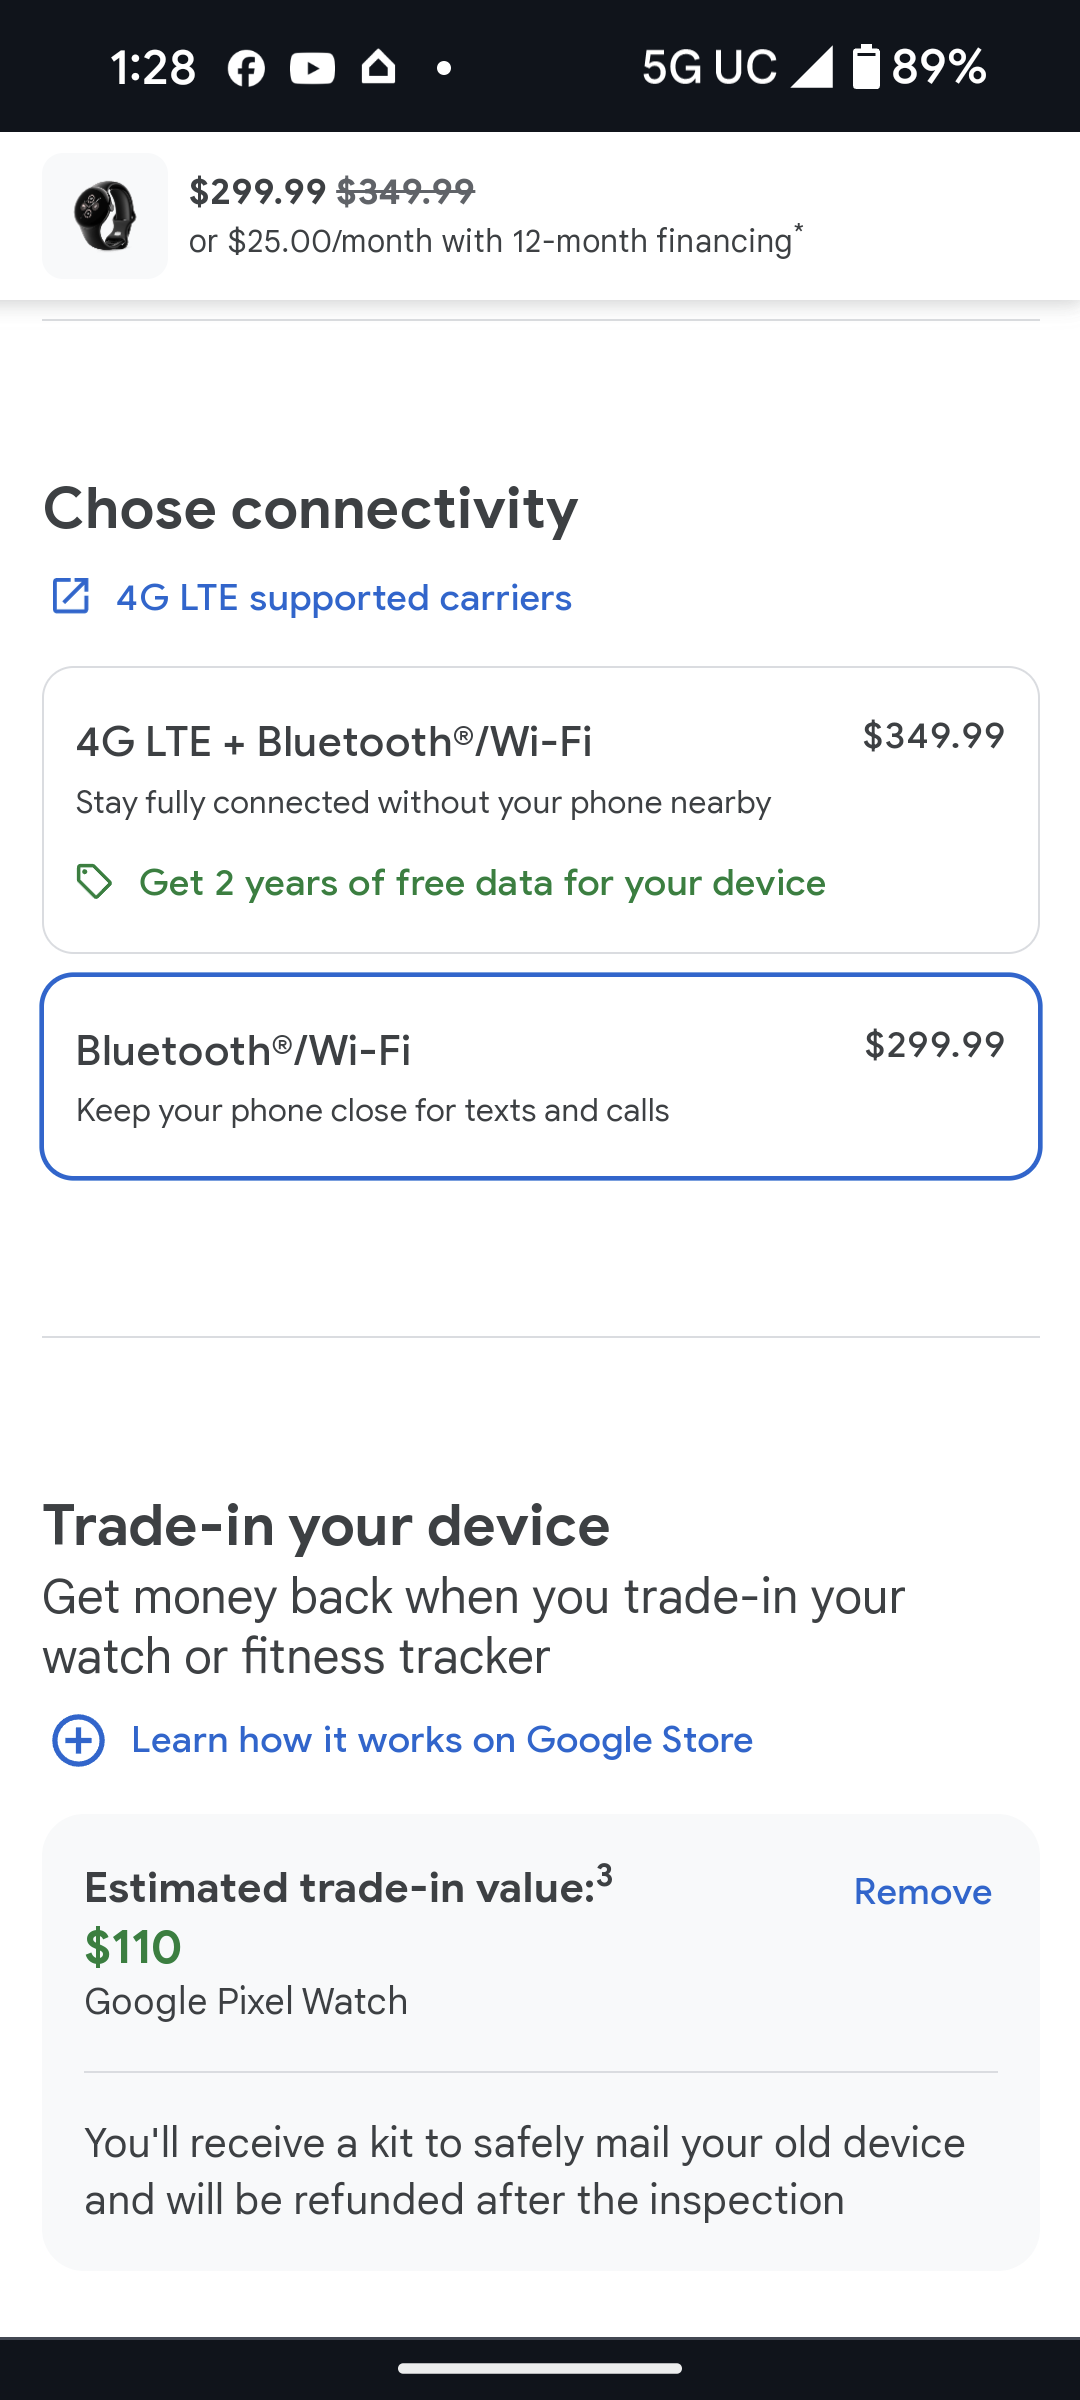Select 4G LTE + Bluetooth/Wi-Fi option
This screenshot has height=2400, width=1080.
coord(540,810)
